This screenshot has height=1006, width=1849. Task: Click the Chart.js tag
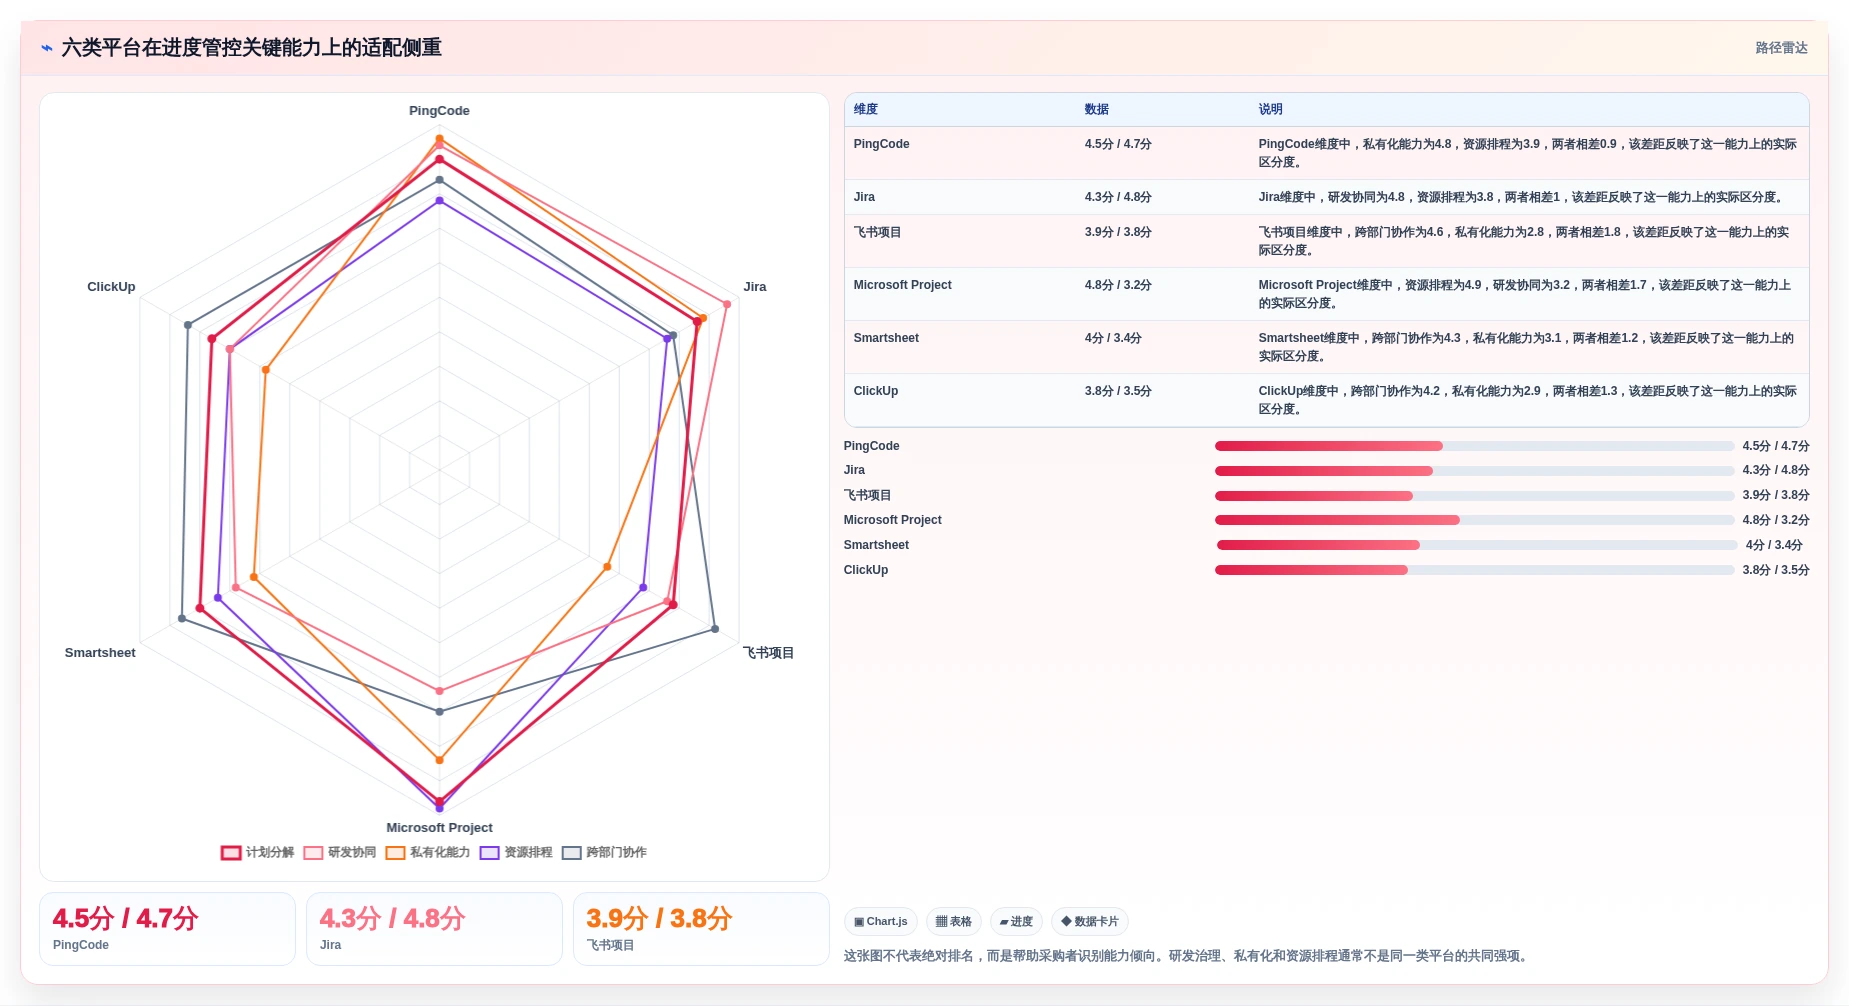click(x=881, y=922)
